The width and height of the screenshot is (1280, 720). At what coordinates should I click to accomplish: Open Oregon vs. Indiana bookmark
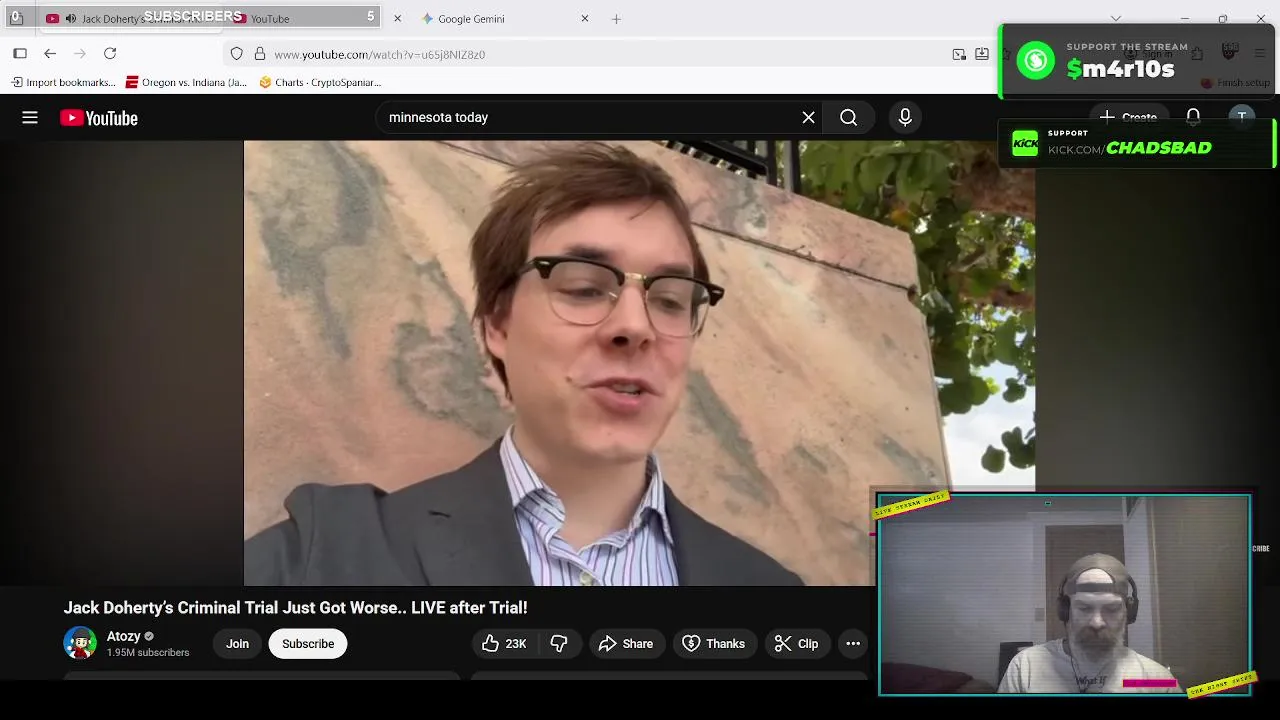pyautogui.click(x=186, y=83)
